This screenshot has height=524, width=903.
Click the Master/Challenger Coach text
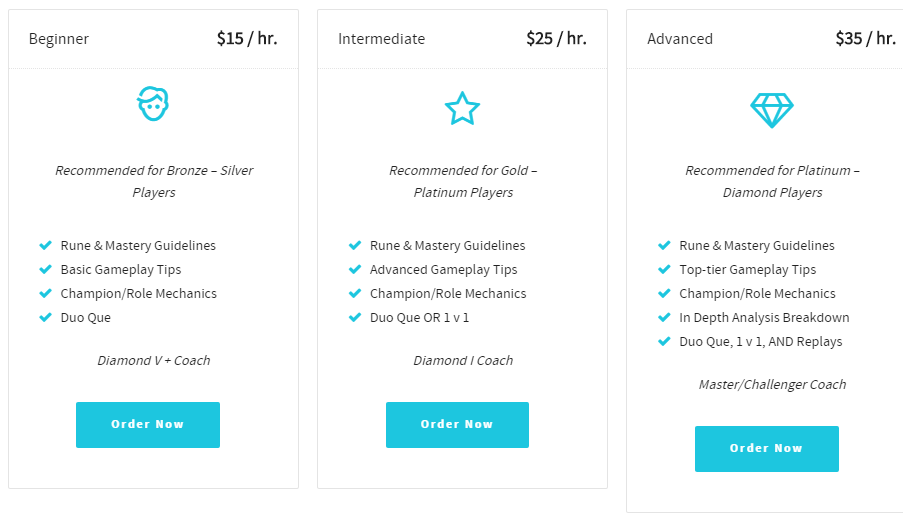pos(772,385)
